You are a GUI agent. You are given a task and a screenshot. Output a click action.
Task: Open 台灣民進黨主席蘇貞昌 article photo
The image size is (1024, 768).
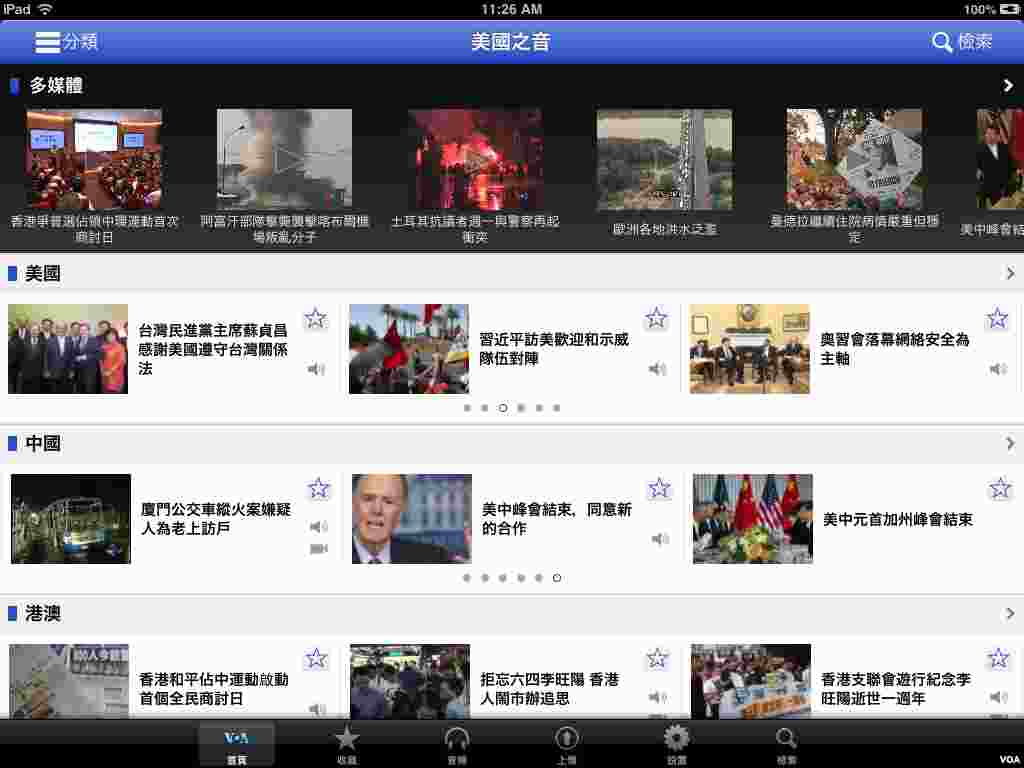tap(68, 349)
